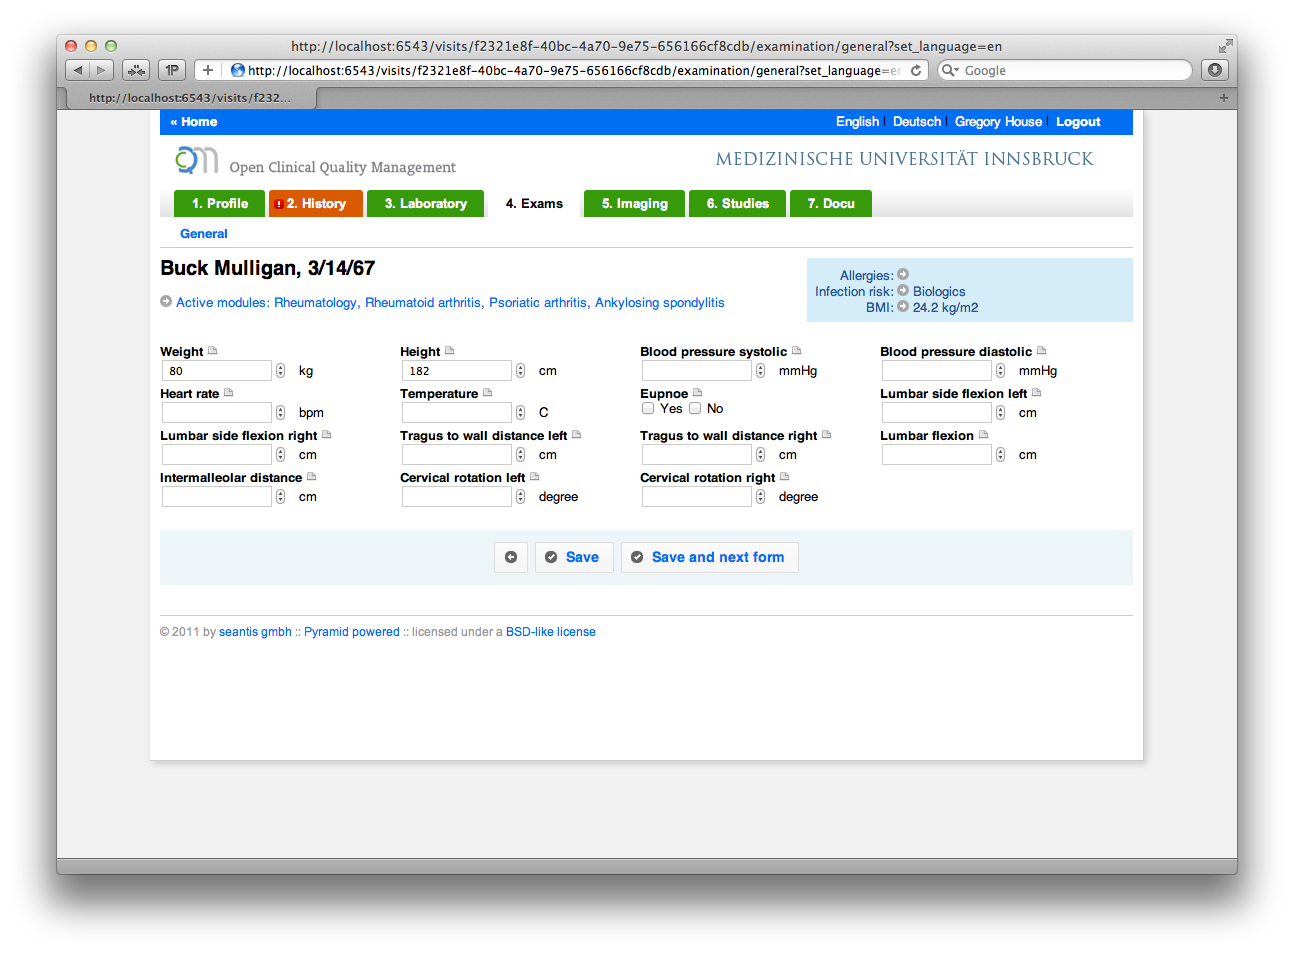Switch to the 5. Imaging tab

coord(634,203)
